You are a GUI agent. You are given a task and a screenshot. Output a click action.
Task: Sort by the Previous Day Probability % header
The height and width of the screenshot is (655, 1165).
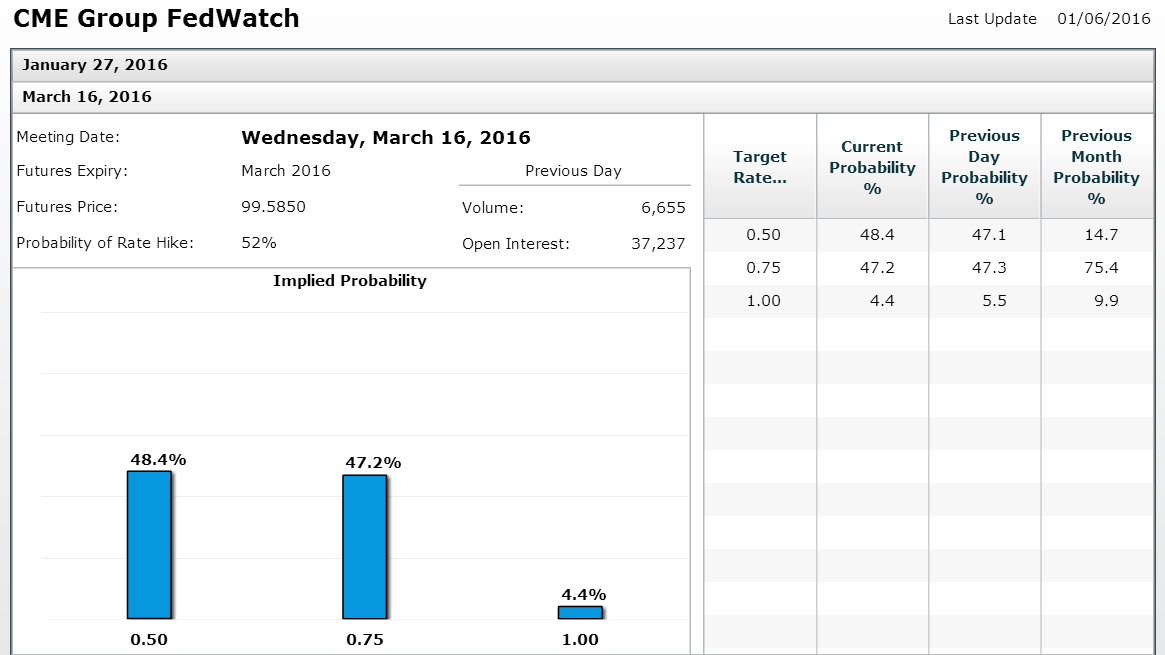coord(984,167)
